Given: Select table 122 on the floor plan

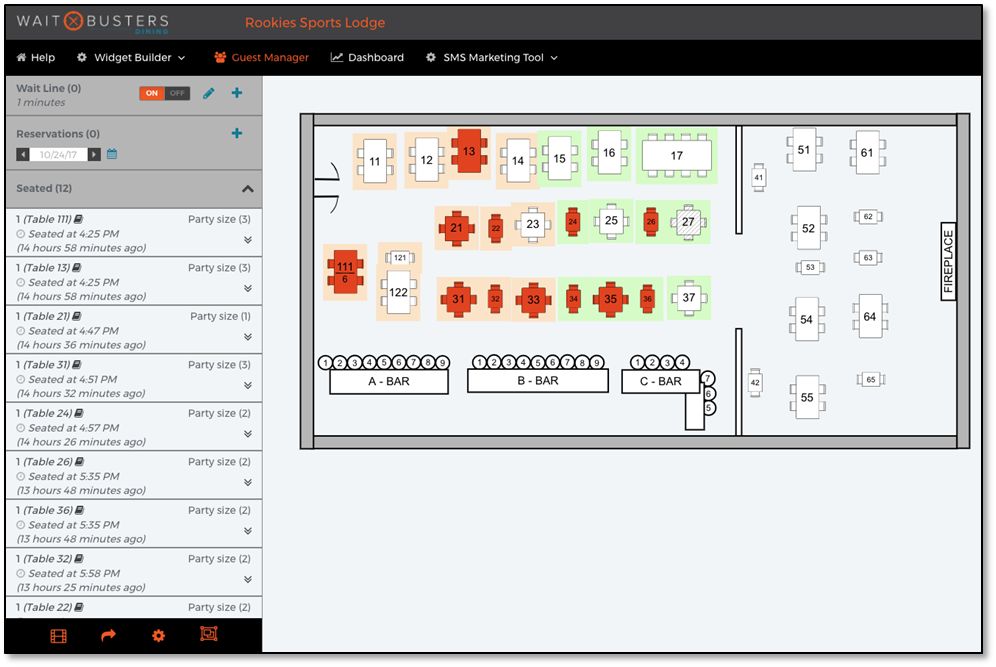Looking at the screenshot, I should 398,292.
